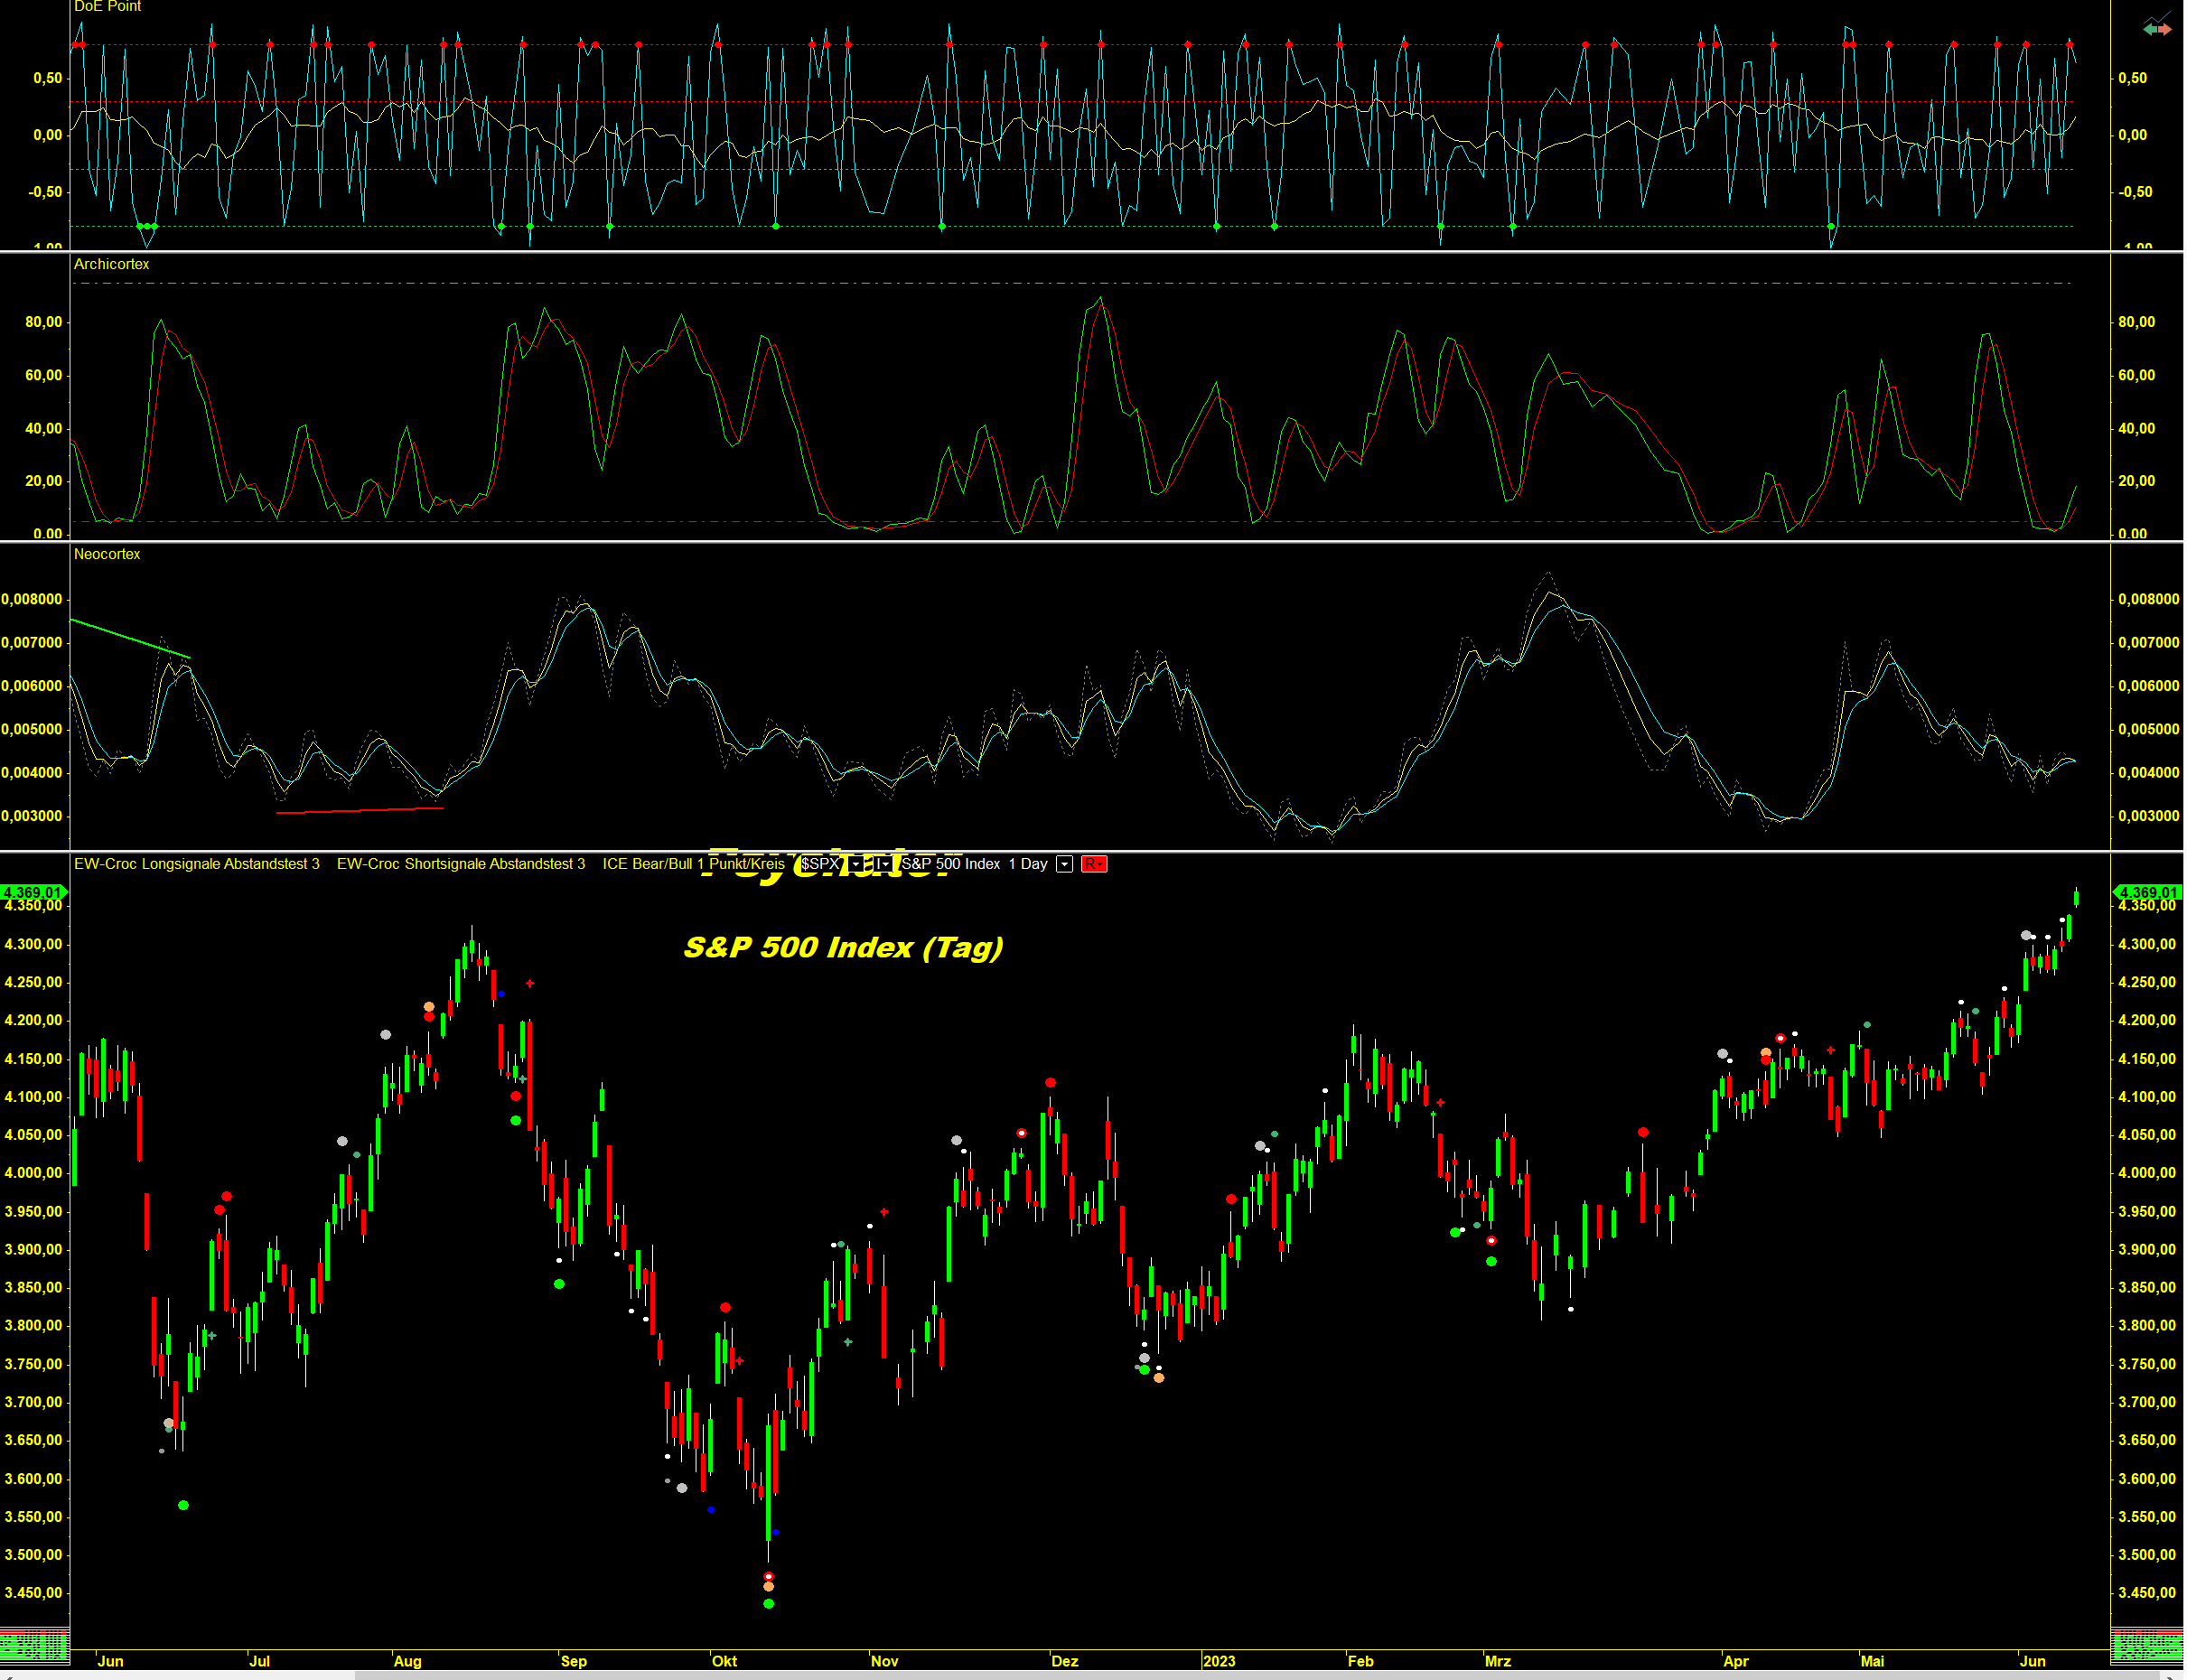Click the $SPX symbol input field

(x=821, y=864)
